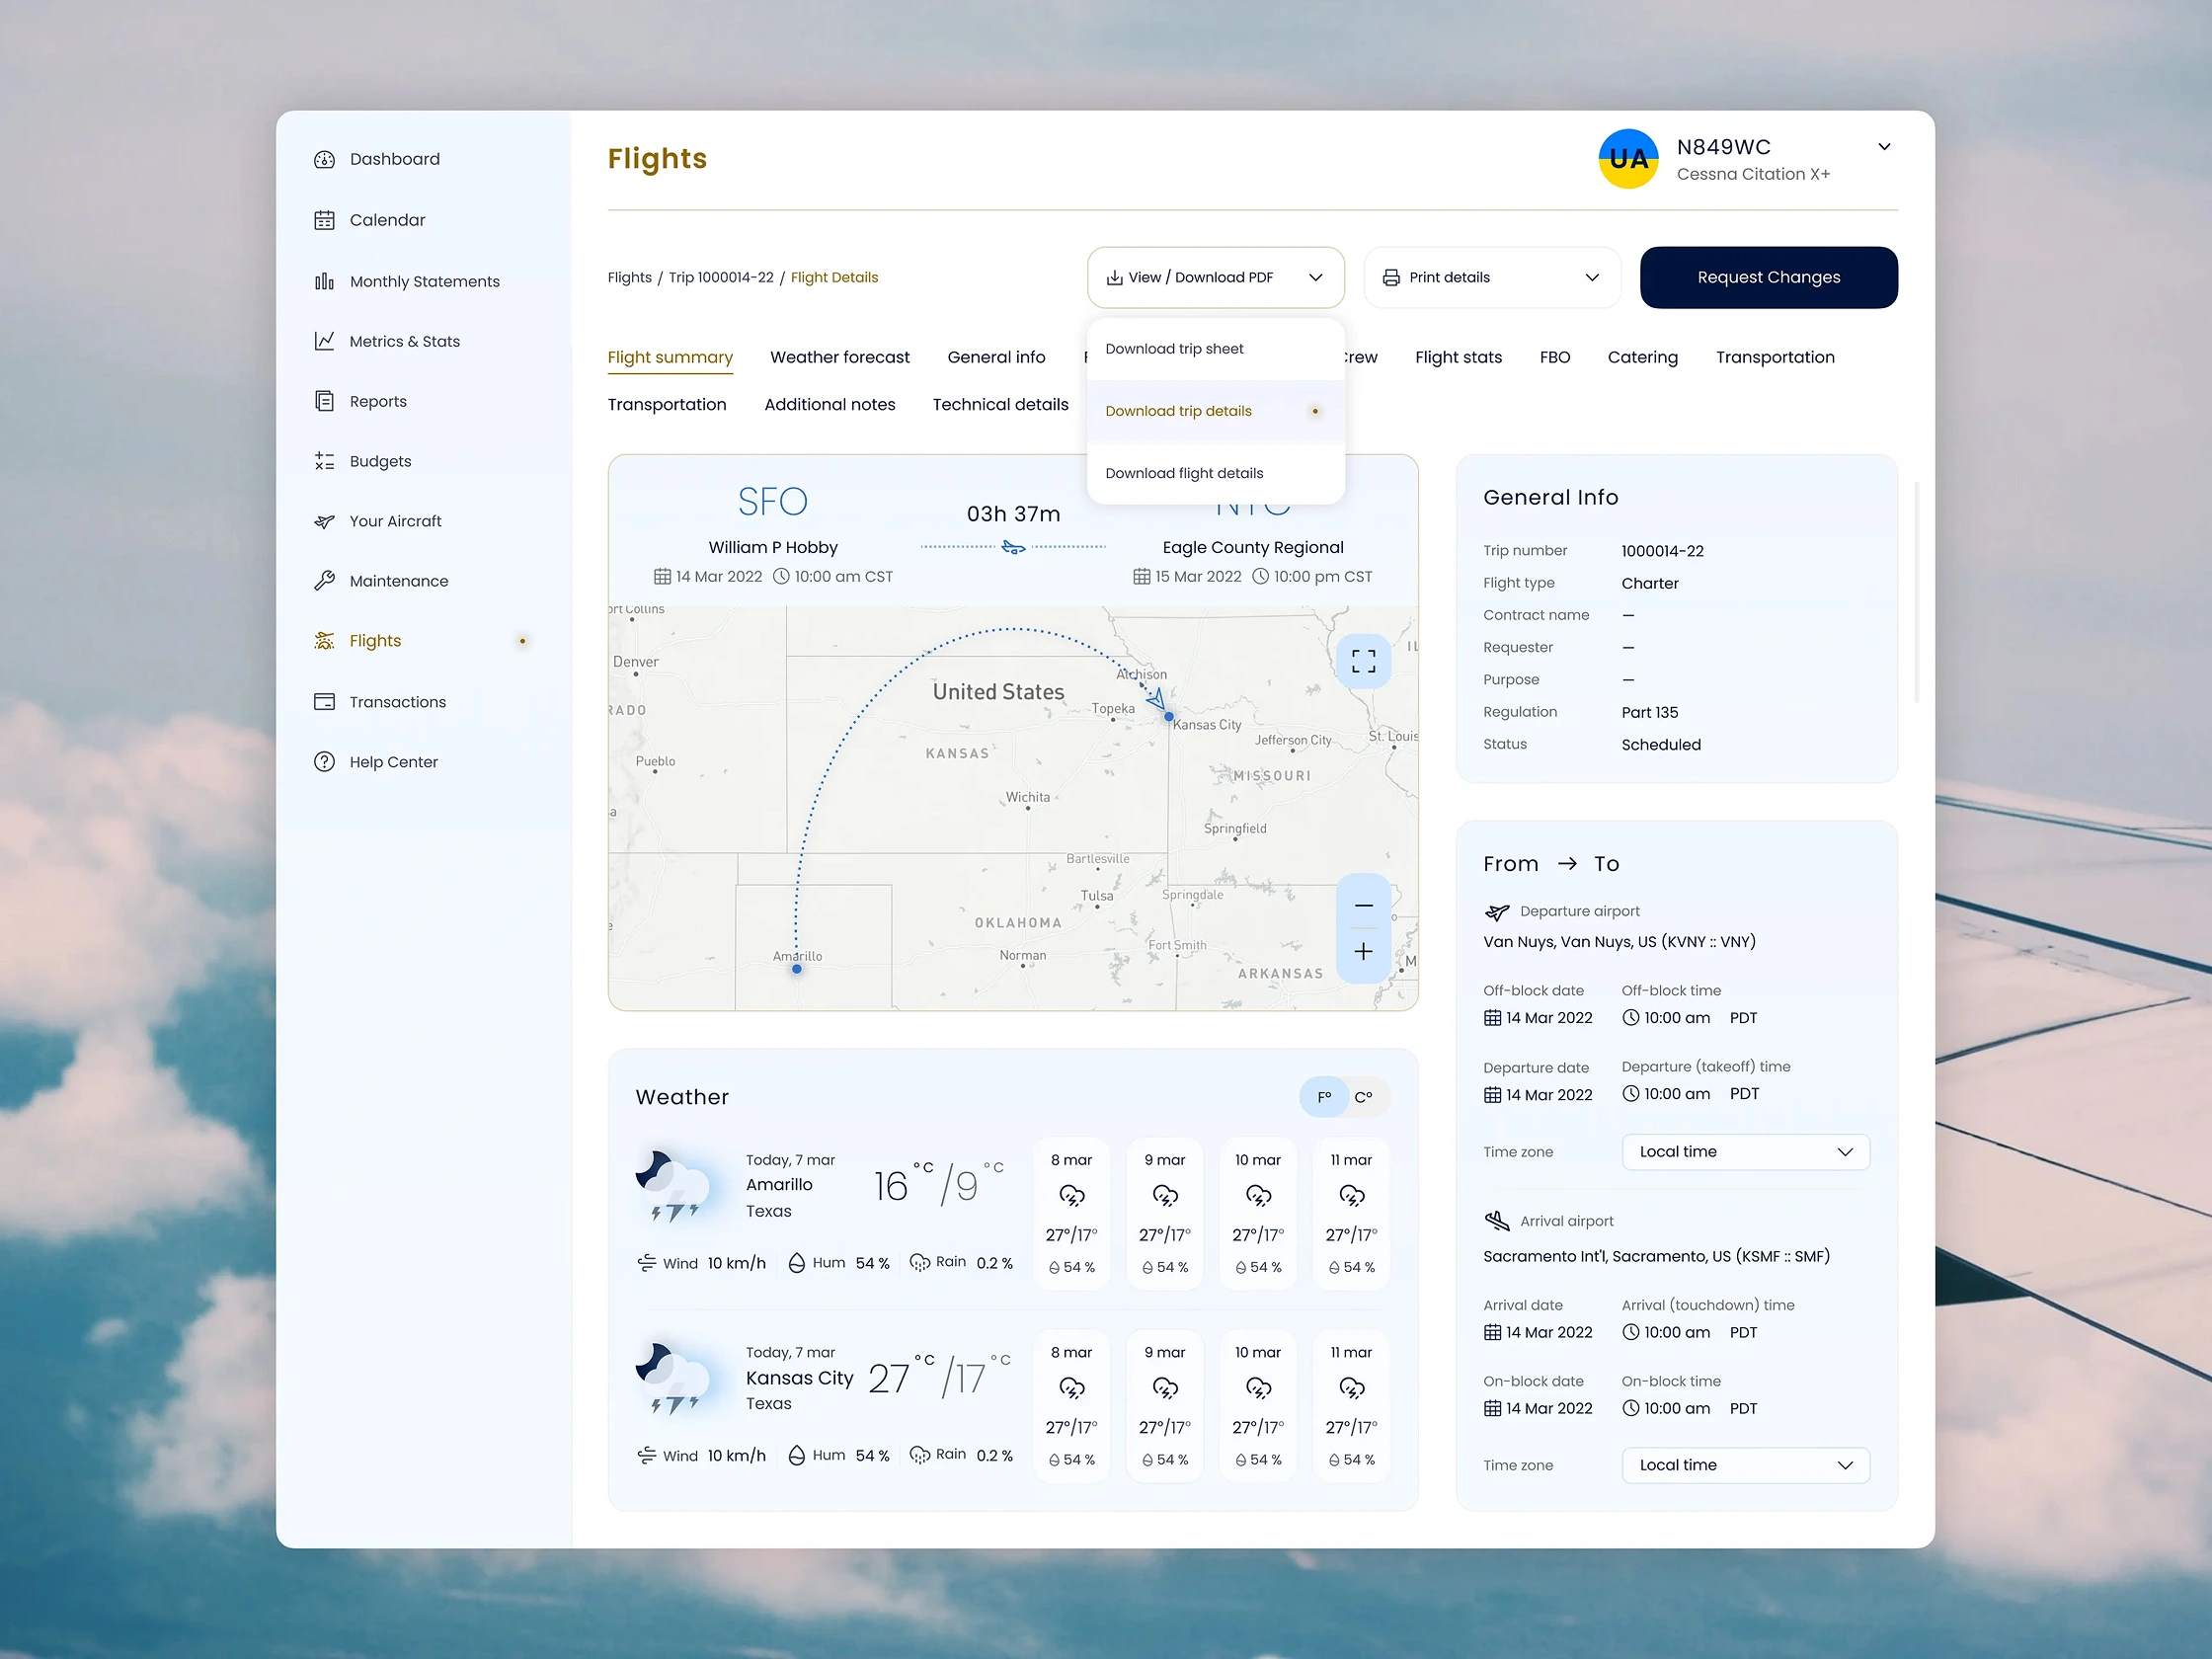This screenshot has width=2212, height=1659.
Task: Open the Technical details tab
Action: [x=1000, y=404]
